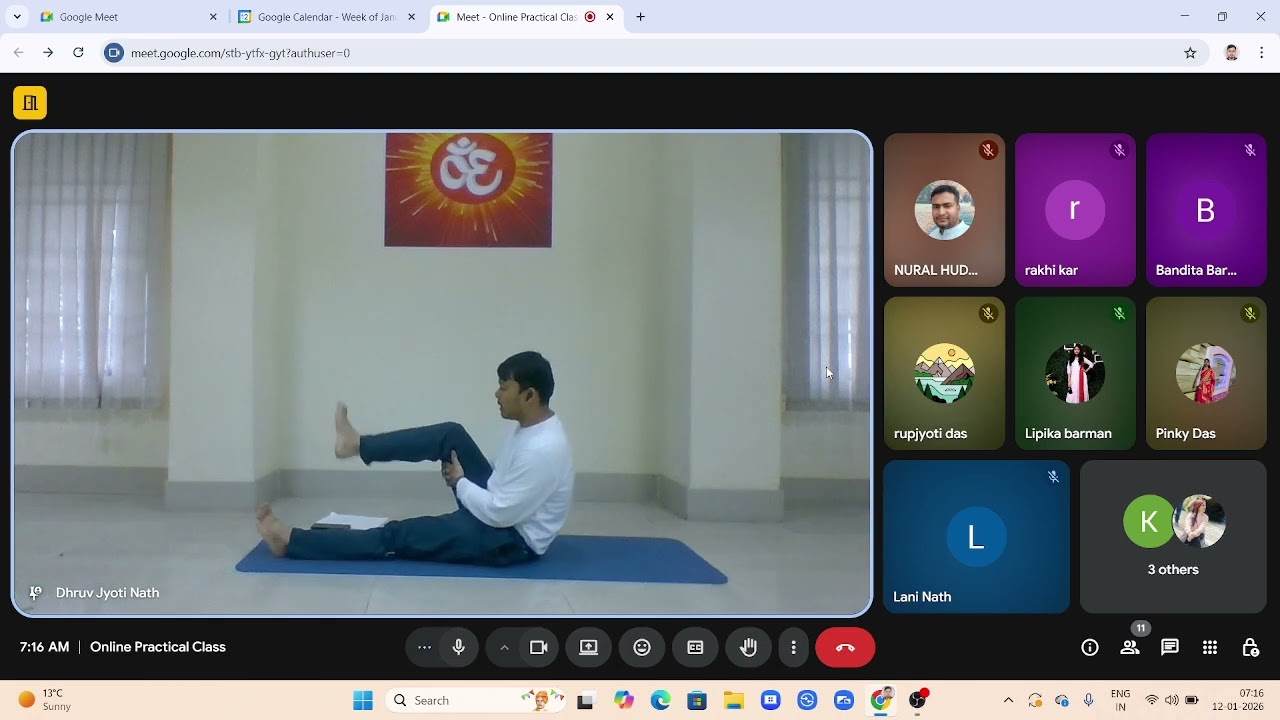The image size is (1280, 720).
Task: Click the red leave call button
Action: coord(845,647)
